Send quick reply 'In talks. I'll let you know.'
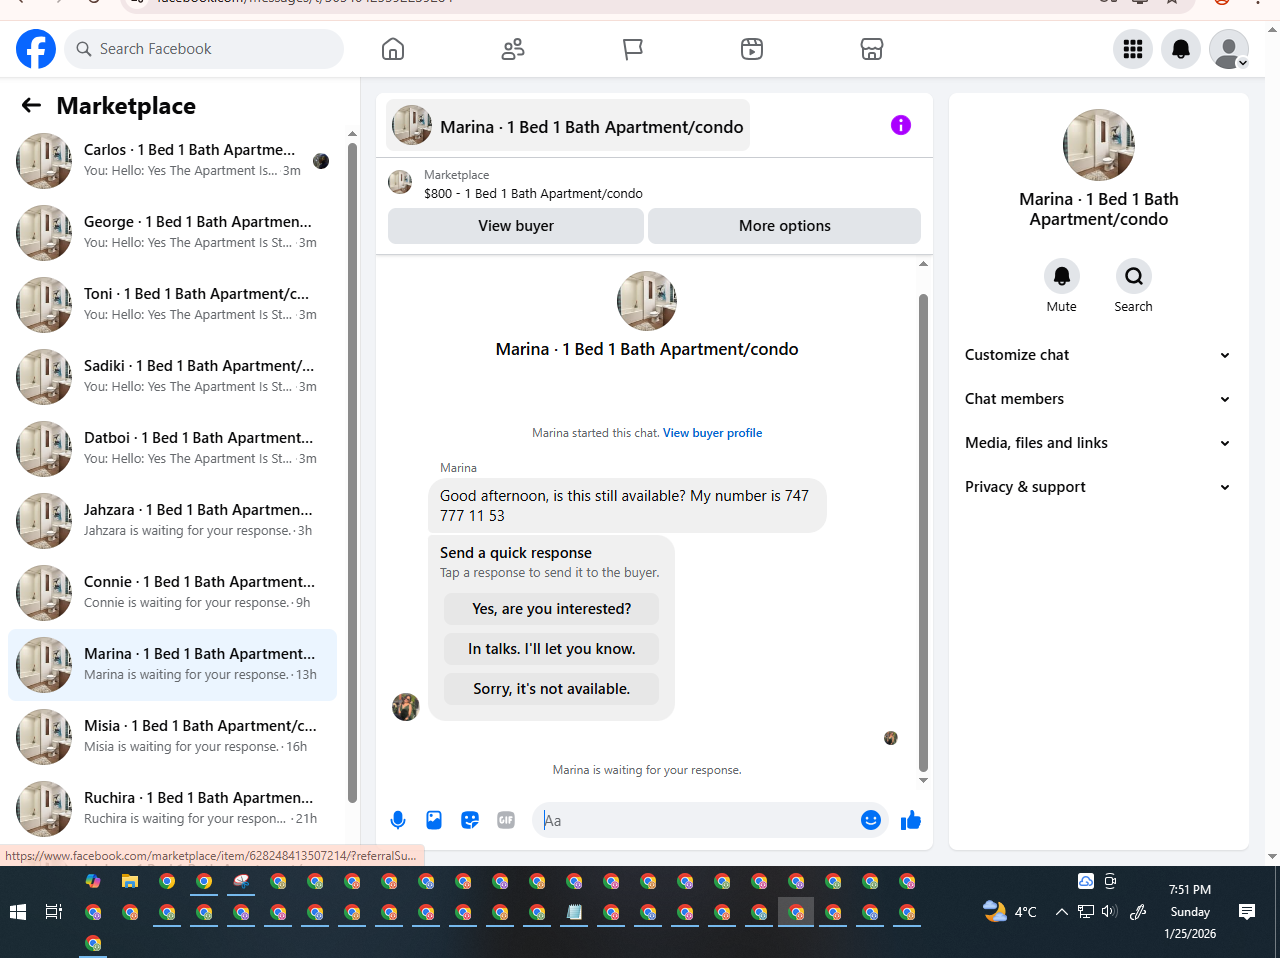This screenshot has width=1280, height=958. point(552,649)
